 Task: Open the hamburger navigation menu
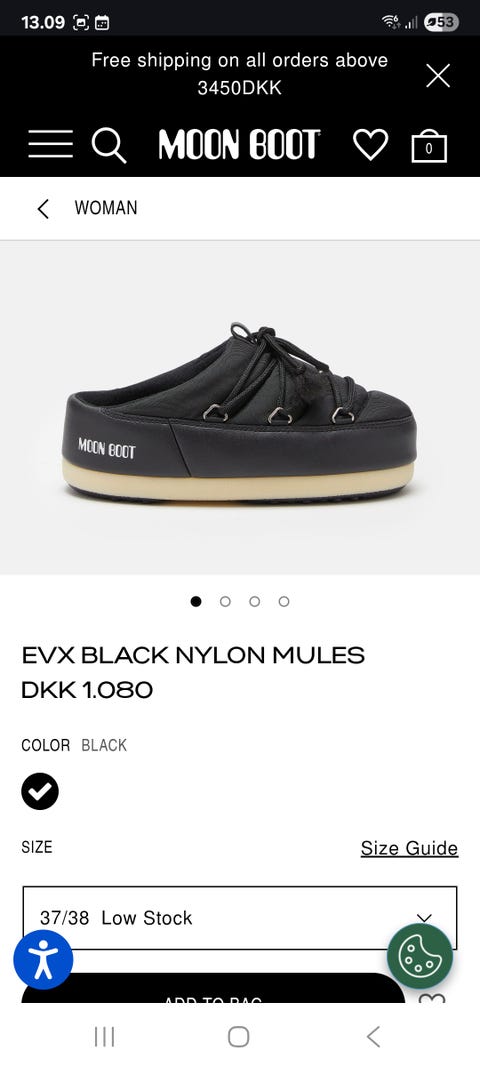[50, 144]
